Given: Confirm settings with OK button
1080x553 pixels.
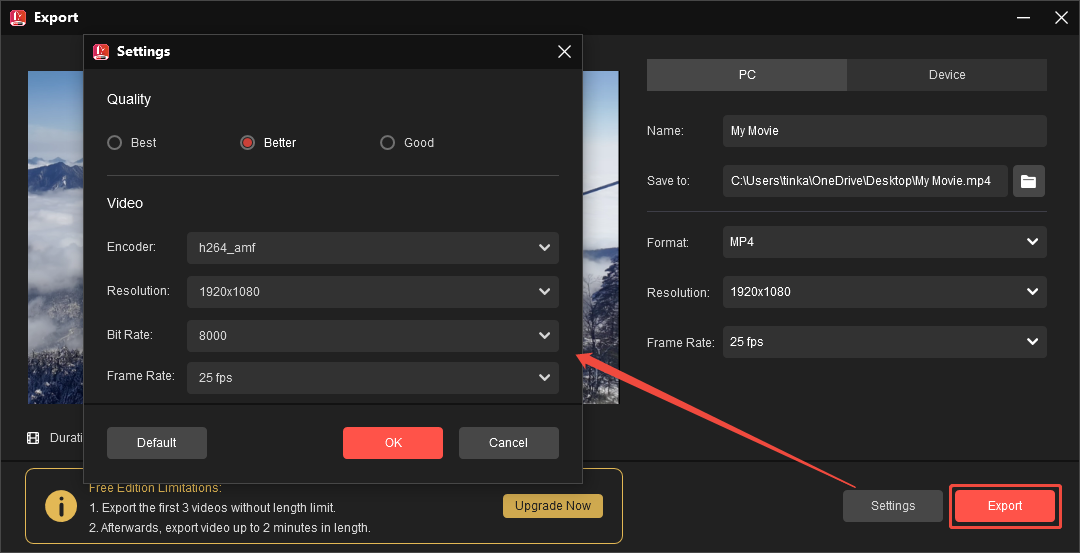Looking at the screenshot, I should click(393, 443).
